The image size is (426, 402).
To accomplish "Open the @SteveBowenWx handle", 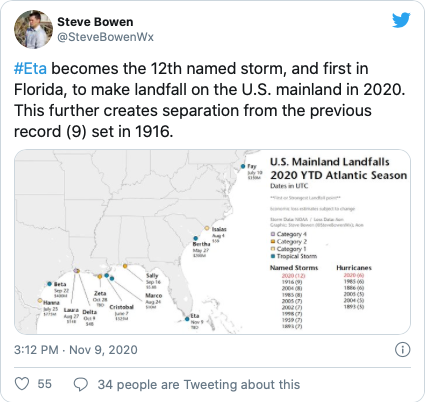I will [x=105, y=37].
